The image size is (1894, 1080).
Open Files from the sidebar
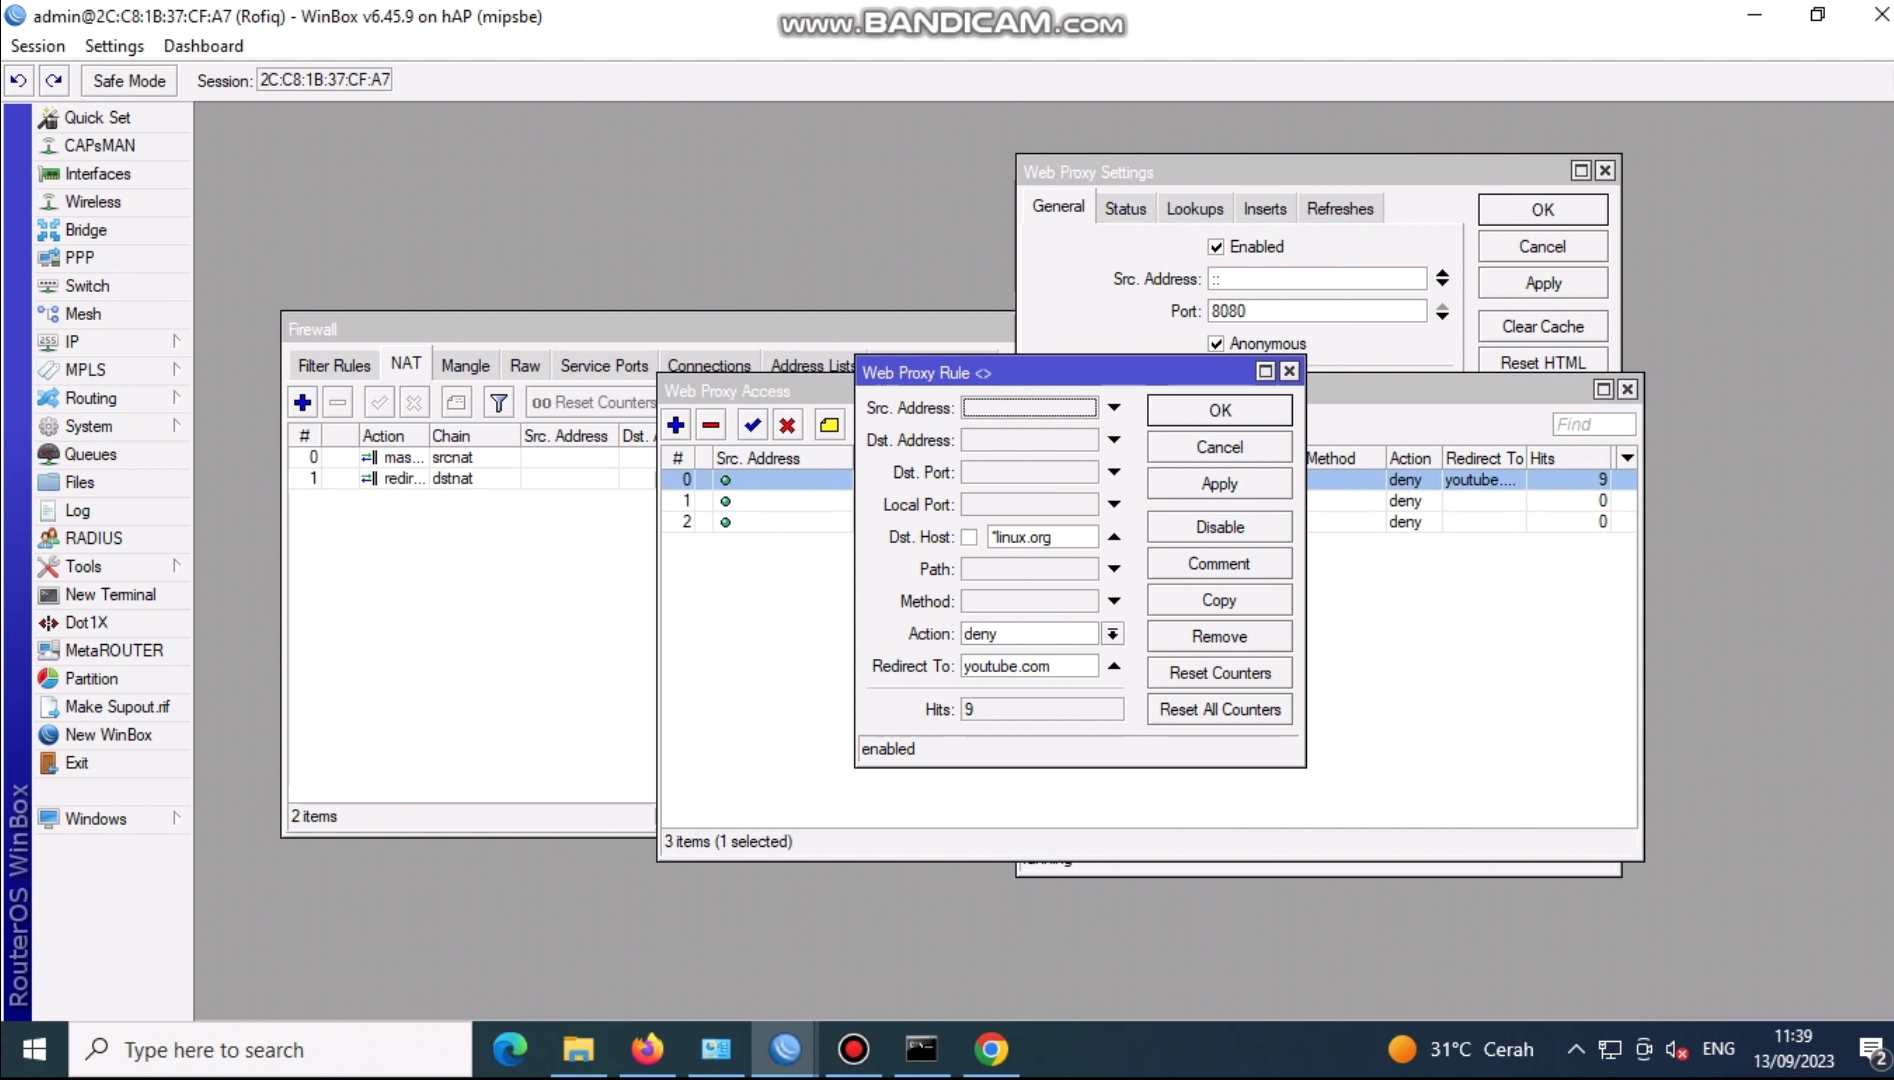point(79,481)
